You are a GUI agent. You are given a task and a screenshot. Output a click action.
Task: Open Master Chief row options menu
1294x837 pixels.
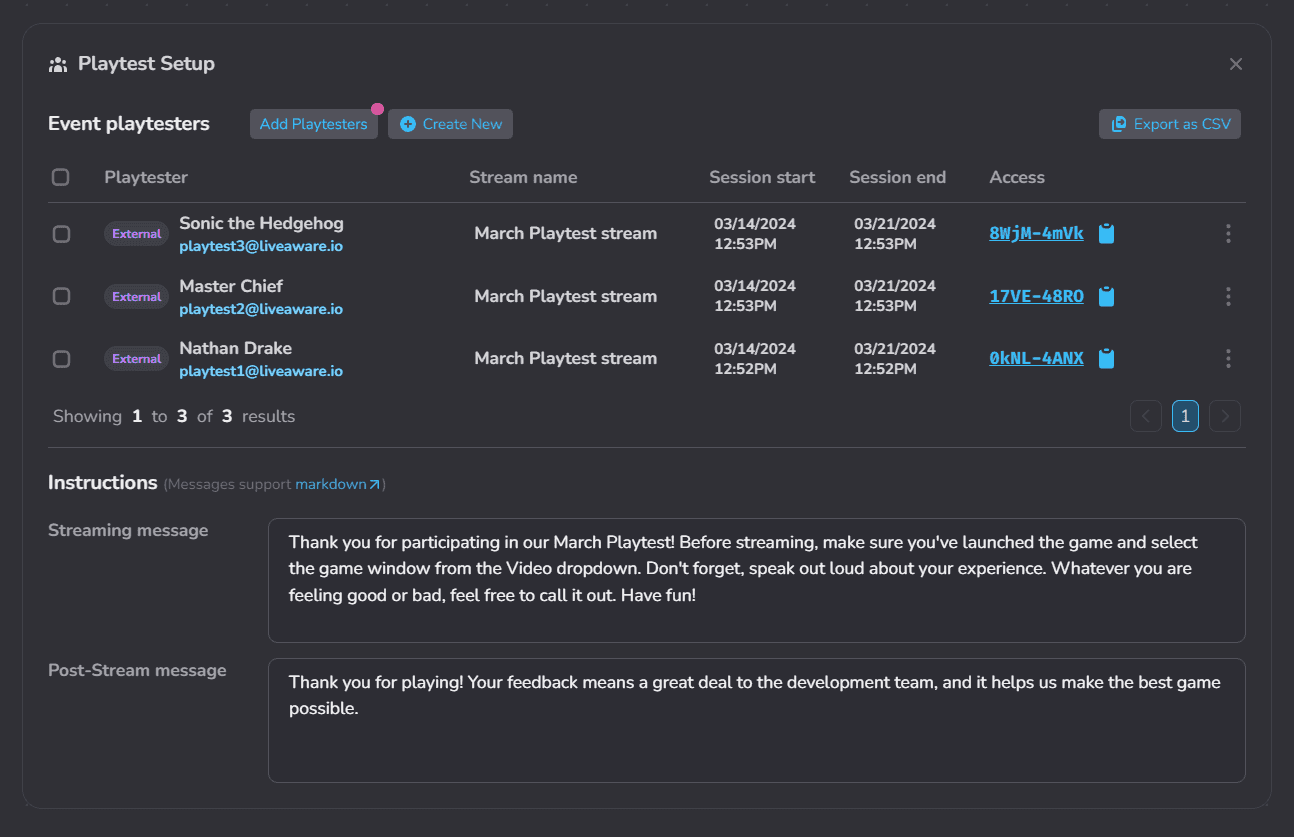tap(1228, 297)
